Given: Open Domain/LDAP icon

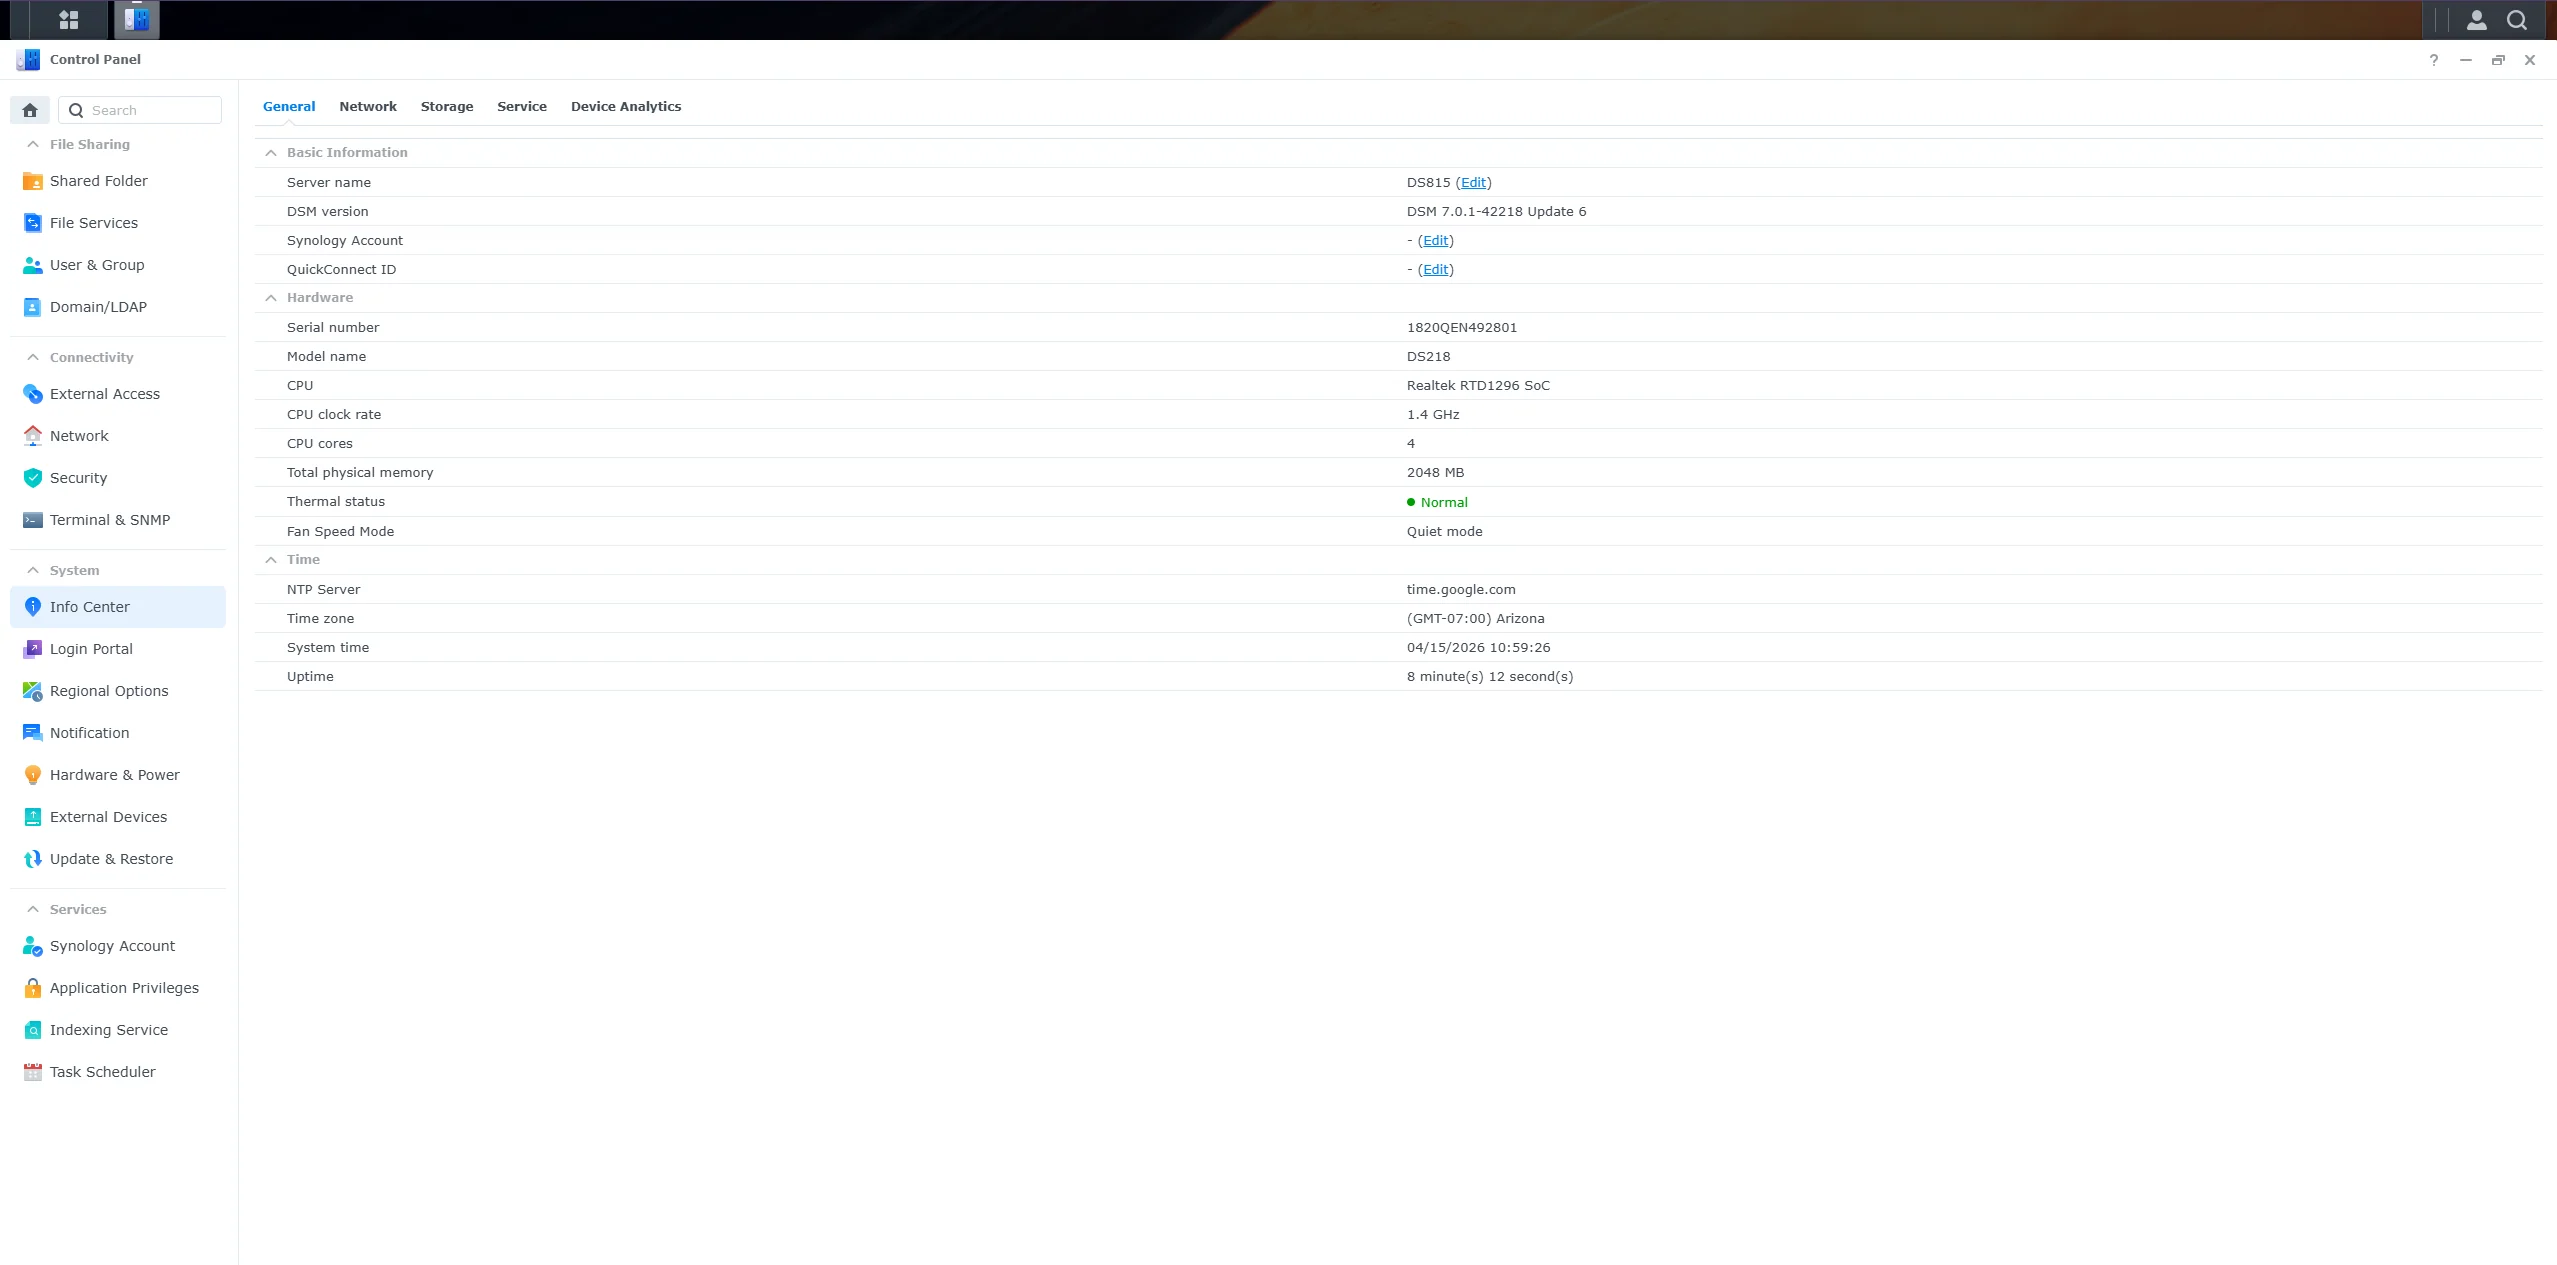Looking at the screenshot, I should point(32,307).
